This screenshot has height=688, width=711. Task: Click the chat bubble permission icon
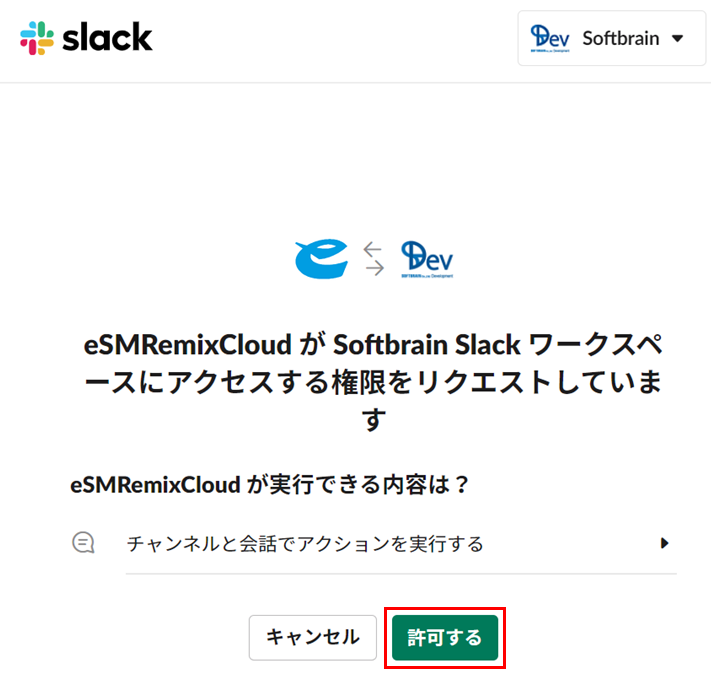coord(83,542)
